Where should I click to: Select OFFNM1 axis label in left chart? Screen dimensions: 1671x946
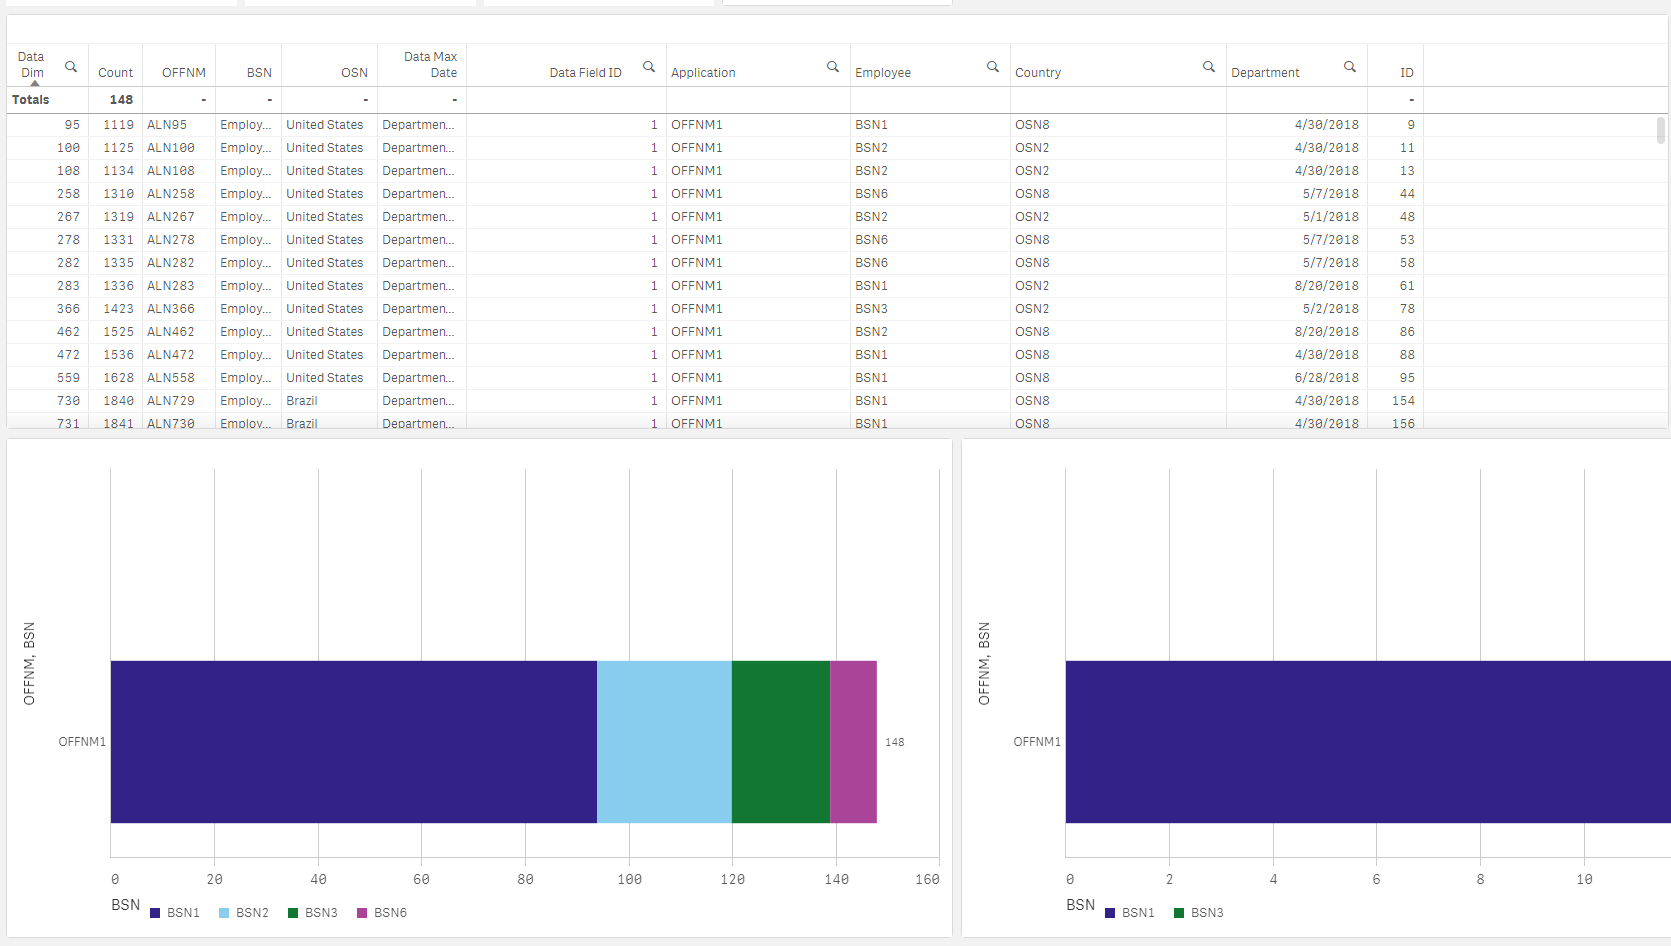82,742
